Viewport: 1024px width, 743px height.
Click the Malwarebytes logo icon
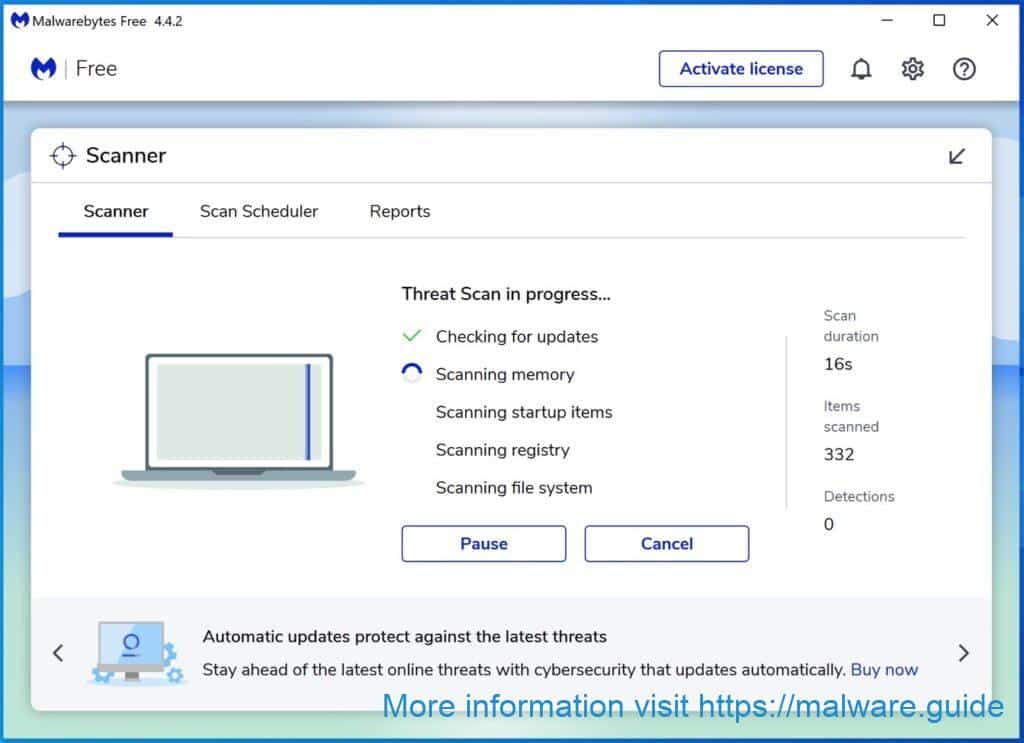click(x=43, y=69)
